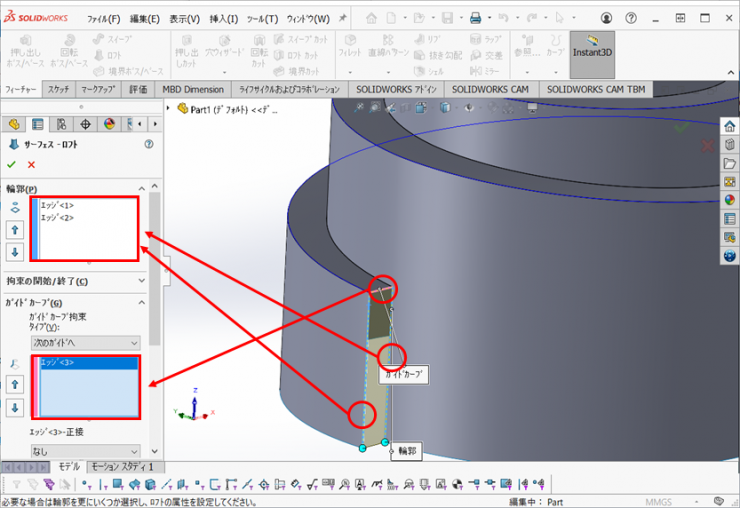Click the green OK checkmark in Surface-Loft panel
The image size is (740, 508).
point(12,164)
